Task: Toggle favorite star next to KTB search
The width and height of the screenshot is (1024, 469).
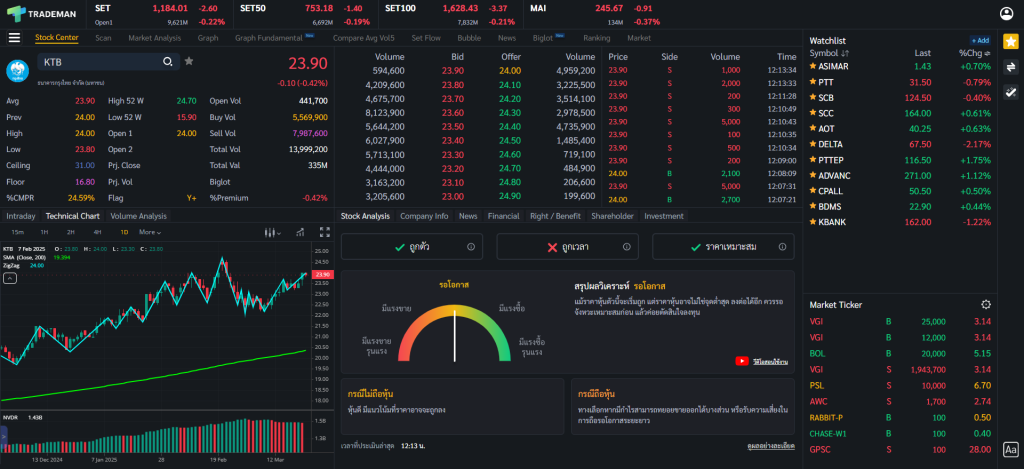Action: [189, 61]
